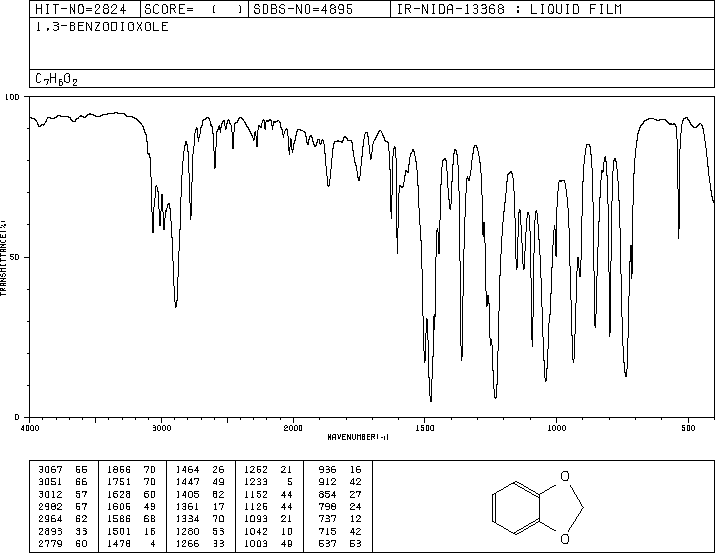Click the 1000 tick label on x-axis
Screen dimensions: 715x553
tap(556, 428)
